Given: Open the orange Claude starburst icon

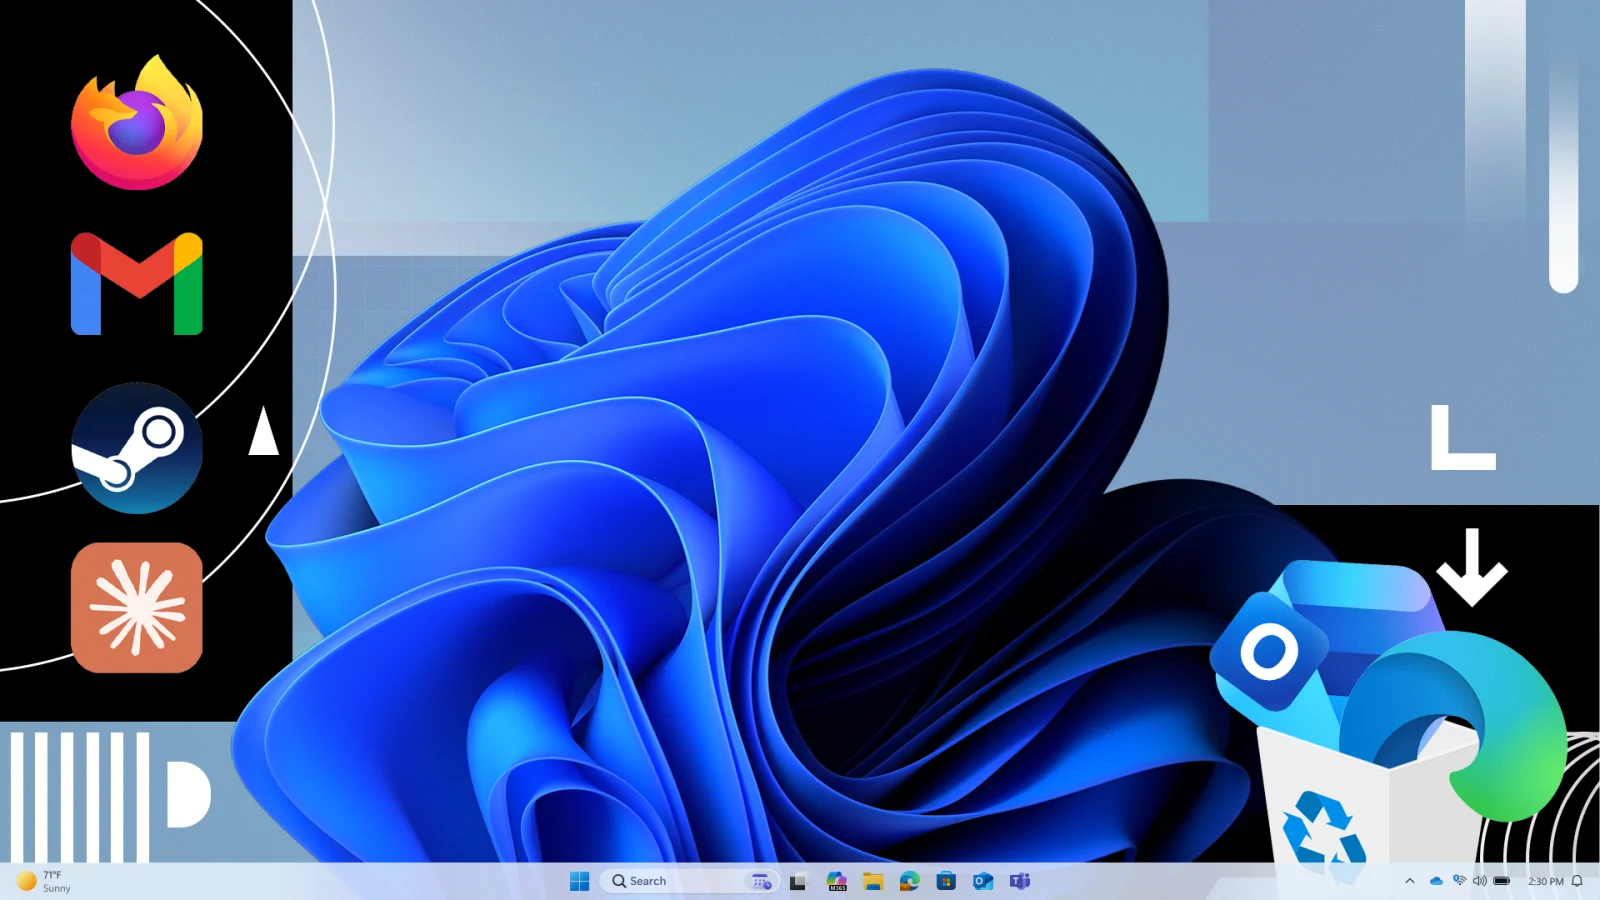Looking at the screenshot, I should 137,608.
